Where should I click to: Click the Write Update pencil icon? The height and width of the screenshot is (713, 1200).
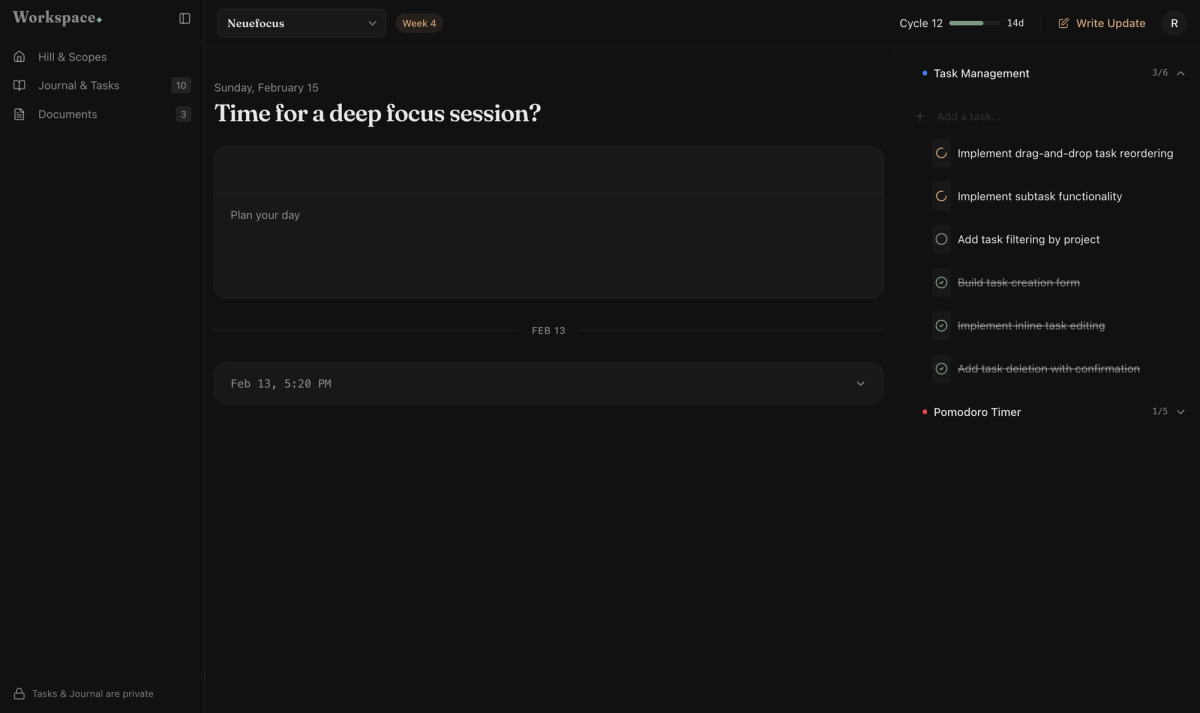1063,23
